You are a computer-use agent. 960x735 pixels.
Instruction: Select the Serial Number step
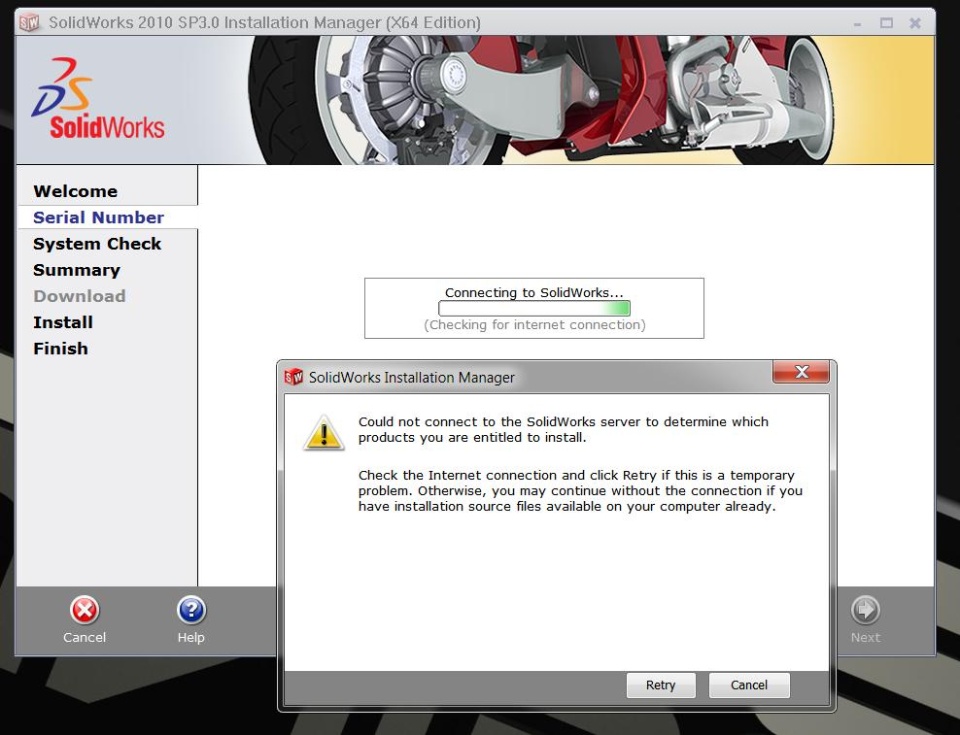pos(99,217)
